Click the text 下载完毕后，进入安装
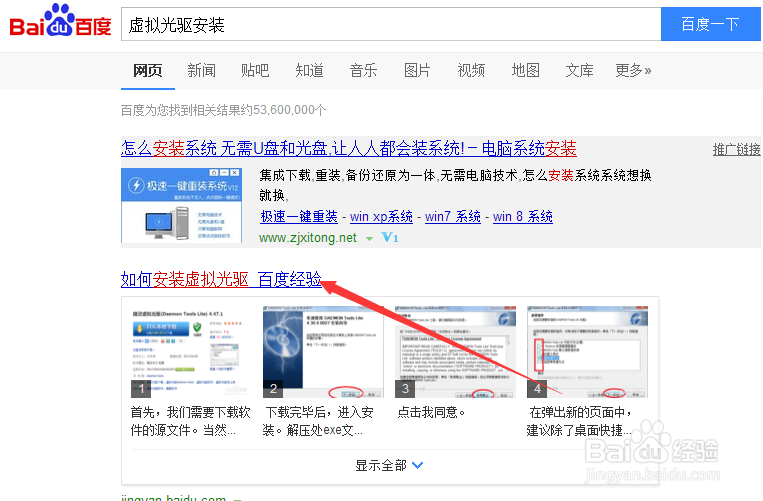This screenshot has width=763, height=501. coord(318,421)
